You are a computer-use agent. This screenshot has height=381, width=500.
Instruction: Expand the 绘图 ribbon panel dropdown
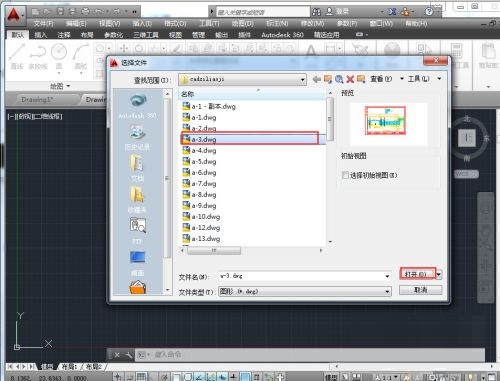pos(60,86)
